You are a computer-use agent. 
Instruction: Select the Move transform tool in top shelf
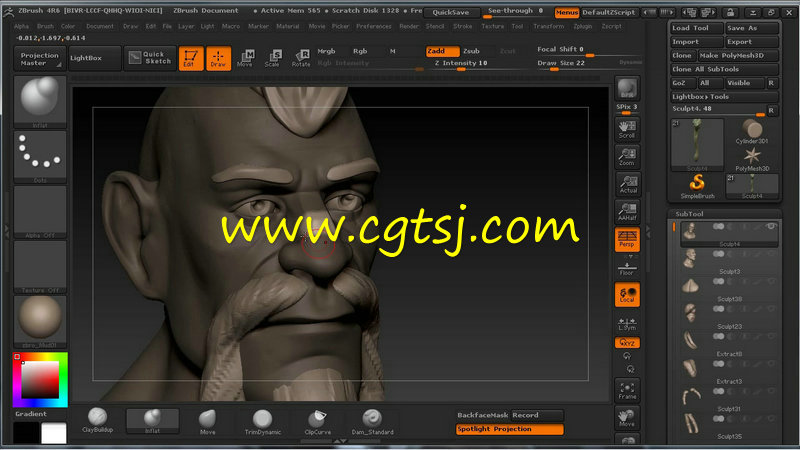(245, 58)
